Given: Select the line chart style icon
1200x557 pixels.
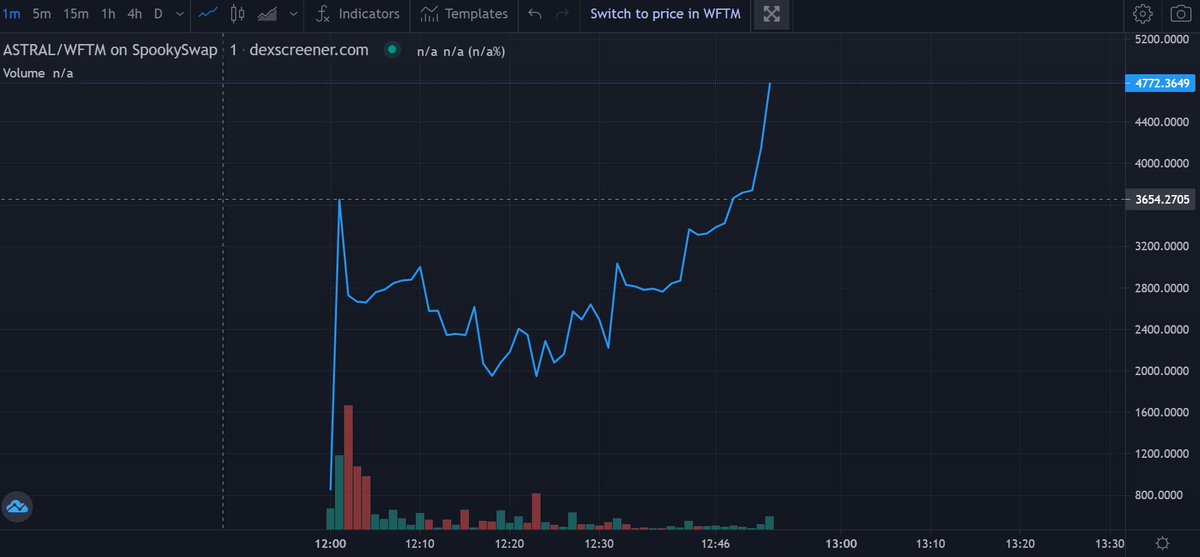Looking at the screenshot, I should [x=208, y=14].
